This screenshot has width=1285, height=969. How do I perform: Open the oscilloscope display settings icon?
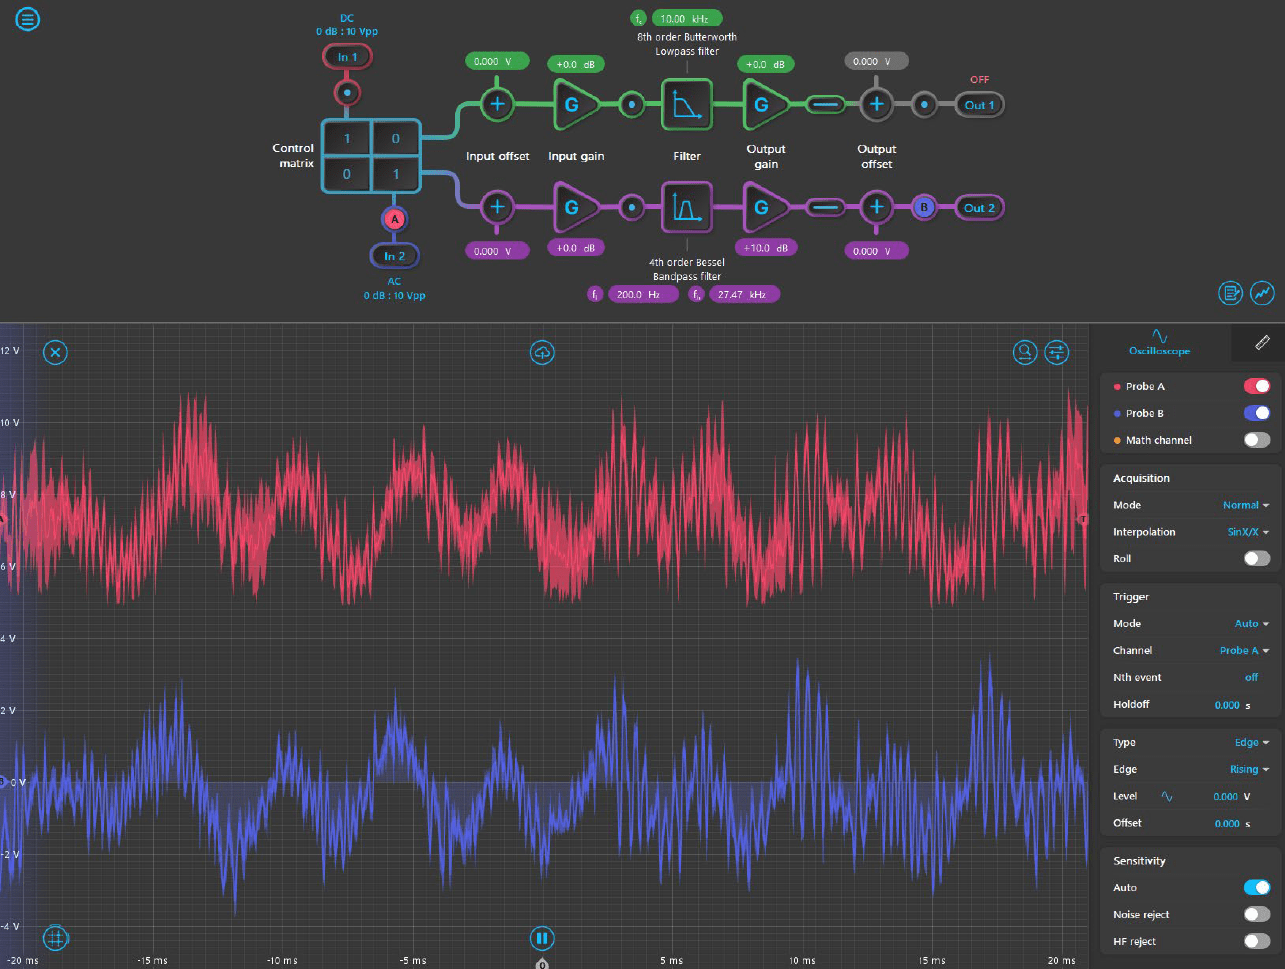1057,352
